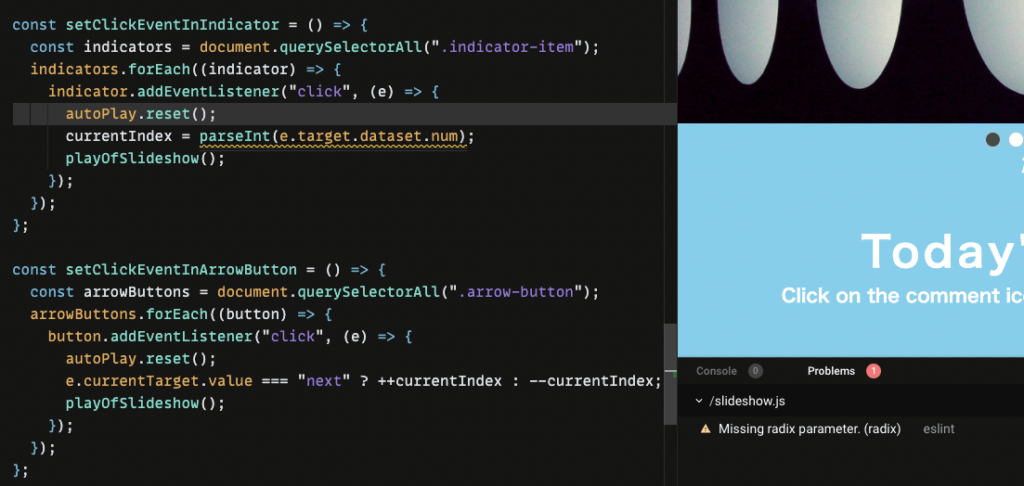
Task: Open the Problems tab
Action: (831, 371)
